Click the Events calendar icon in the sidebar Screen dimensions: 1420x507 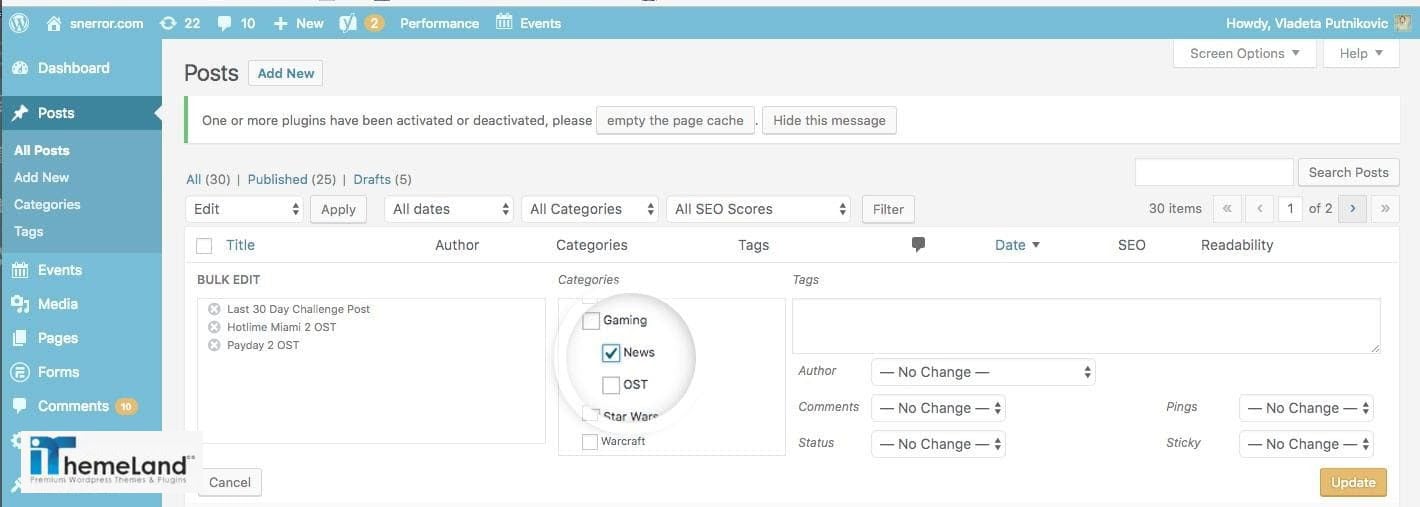[x=20, y=270]
